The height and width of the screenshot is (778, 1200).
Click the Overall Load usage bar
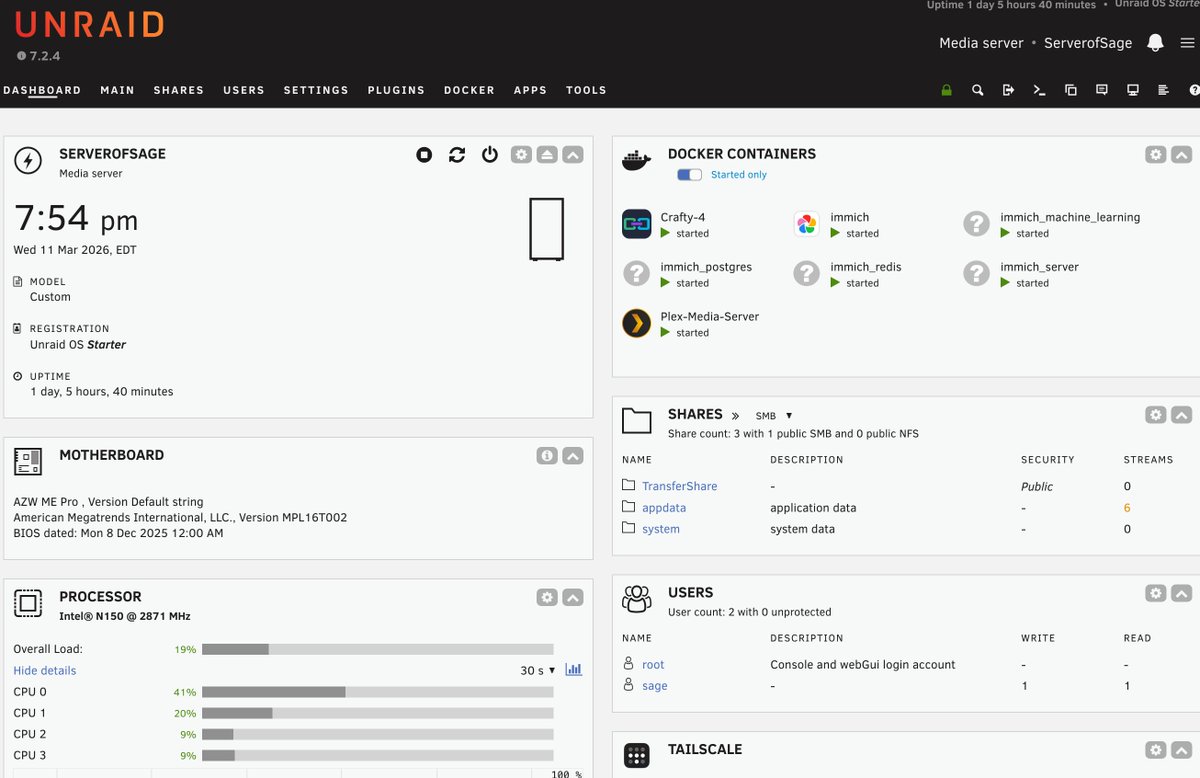(377, 649)
